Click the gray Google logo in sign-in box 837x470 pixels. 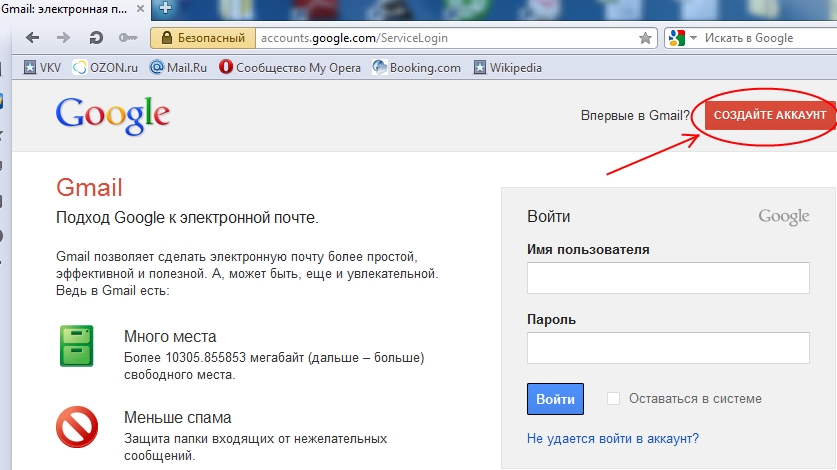784,216
